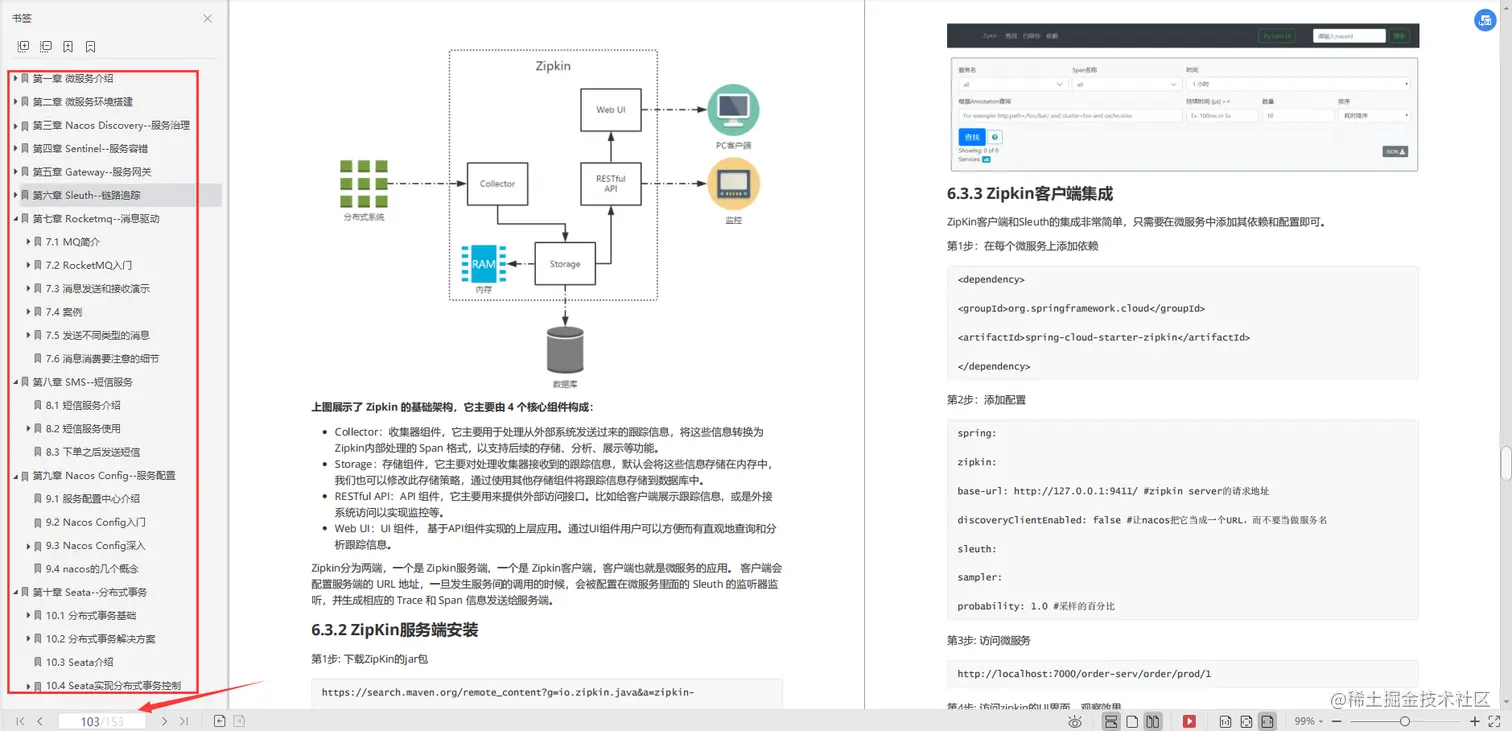The width and height of the screenshot is (1512, 731).
Task: Click the fit page icon
Action: 1246,721
